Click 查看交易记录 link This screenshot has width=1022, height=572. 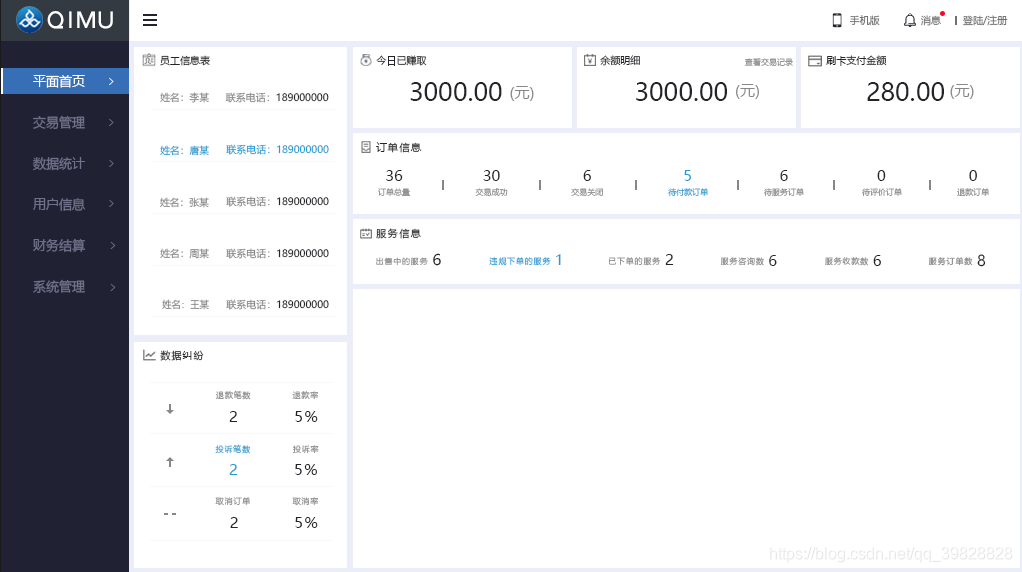tap(768, 63)
